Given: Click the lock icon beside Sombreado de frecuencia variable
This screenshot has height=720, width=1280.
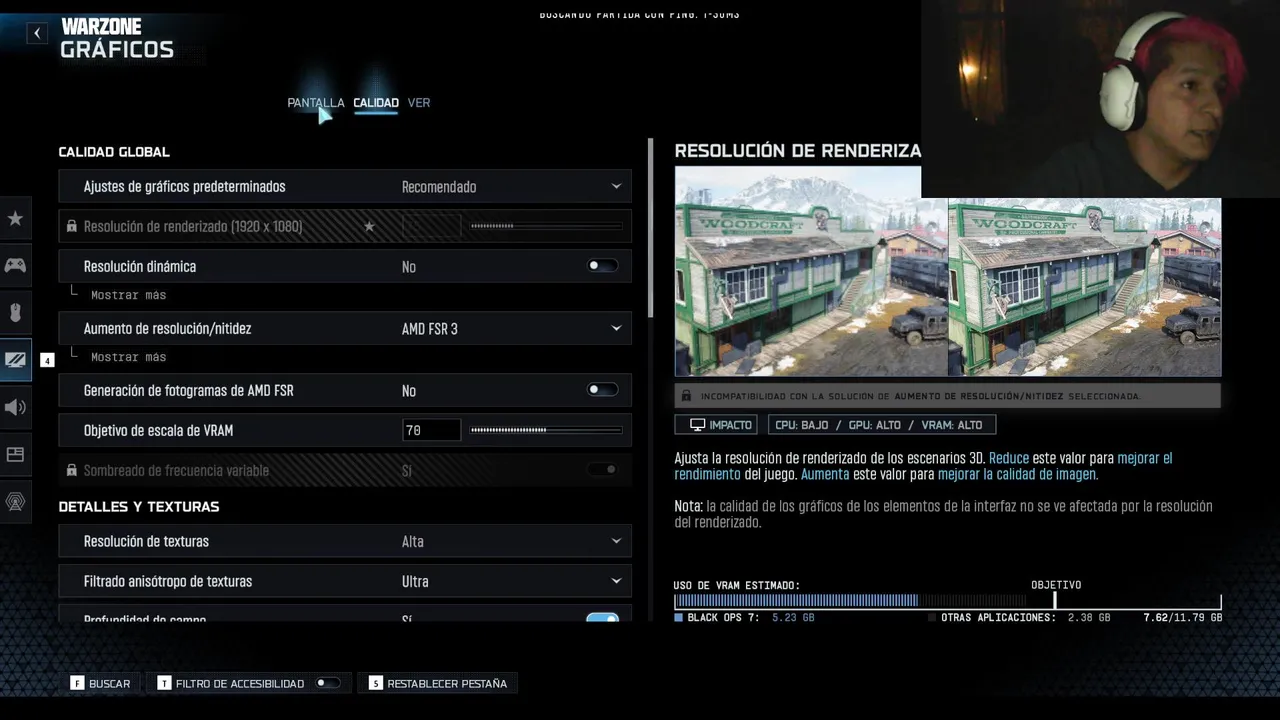Looking at the screenshot, I should [71, 470].
